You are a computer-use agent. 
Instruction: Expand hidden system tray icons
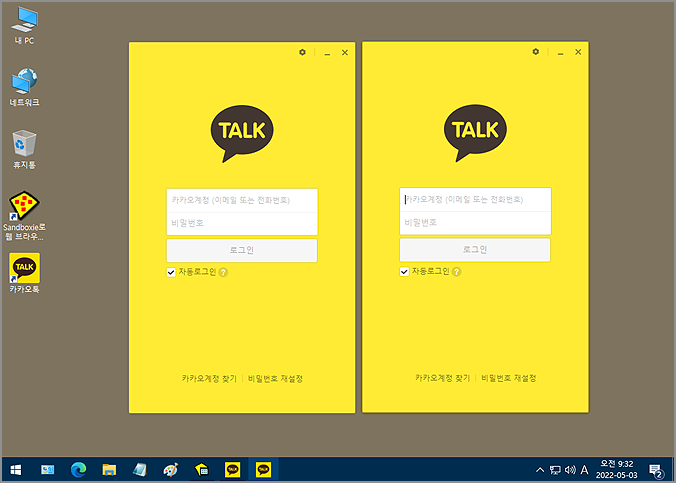pyautogui.click(x=540, y=470)
